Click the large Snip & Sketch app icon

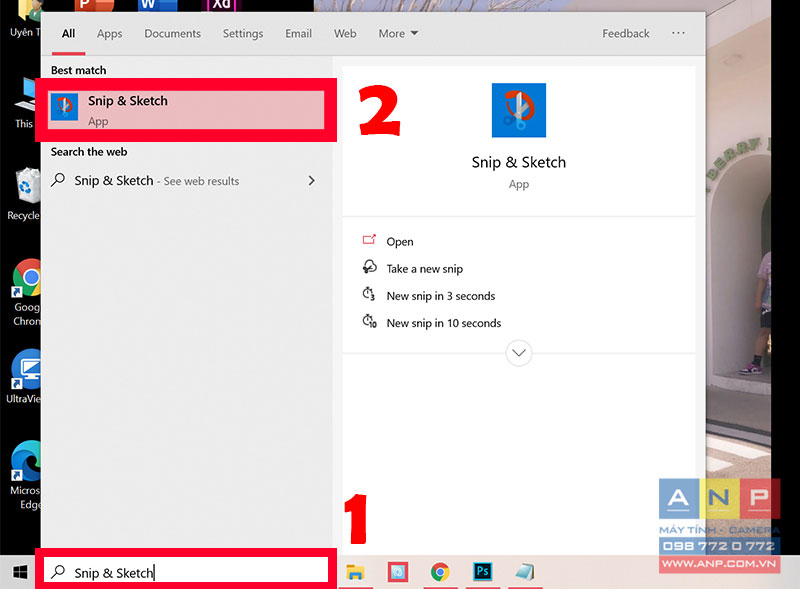point(518,110)
